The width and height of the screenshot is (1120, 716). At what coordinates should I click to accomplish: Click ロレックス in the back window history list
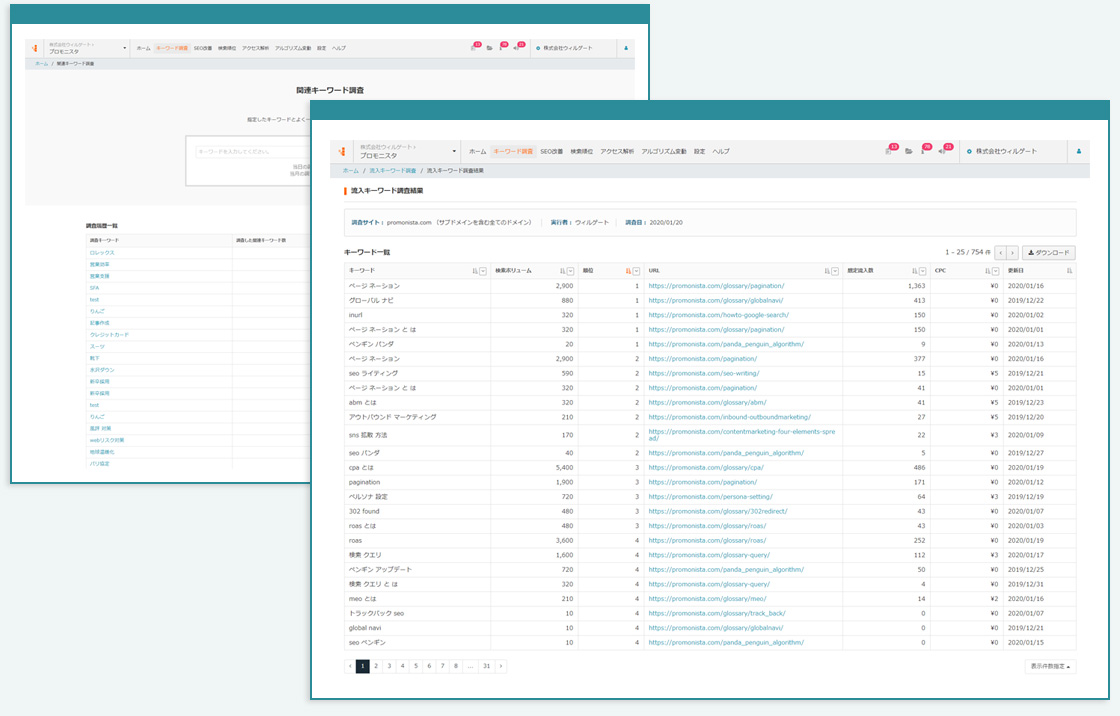[102, 253]
